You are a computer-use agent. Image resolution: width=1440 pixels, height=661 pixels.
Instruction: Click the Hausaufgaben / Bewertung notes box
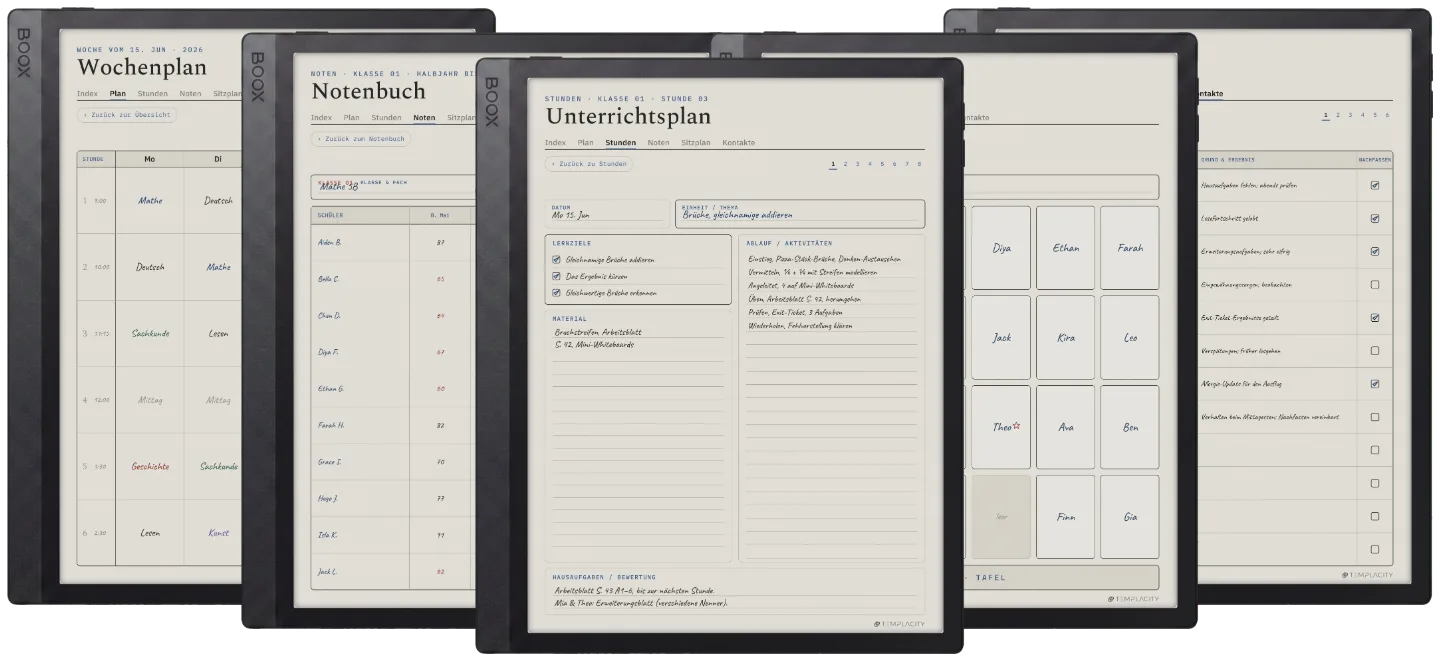click(x=735, y=591)
